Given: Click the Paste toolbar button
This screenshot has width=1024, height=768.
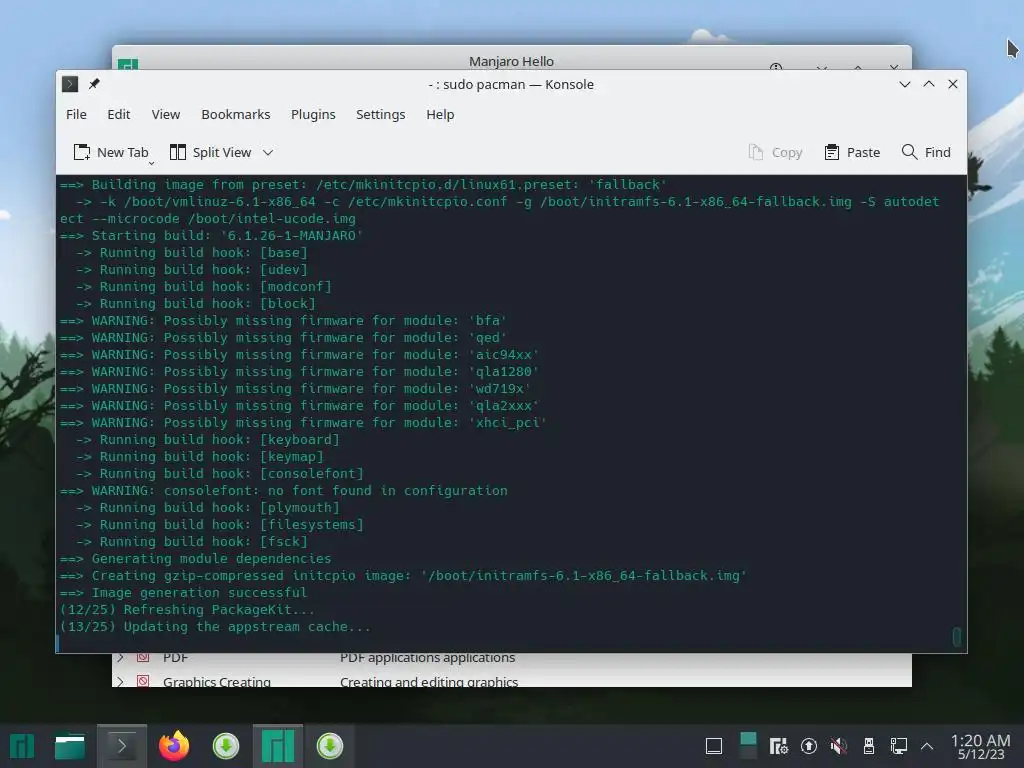Looking at the screenshot, I should pyautogui.click(x=852, y=152).
